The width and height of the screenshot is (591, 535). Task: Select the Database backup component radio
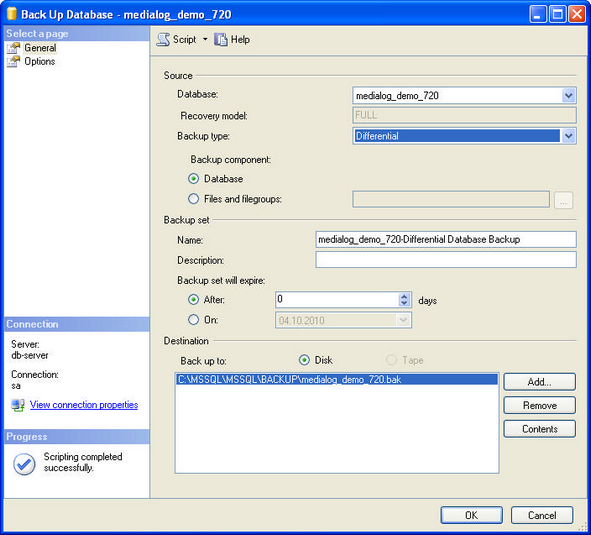(193, 179)
